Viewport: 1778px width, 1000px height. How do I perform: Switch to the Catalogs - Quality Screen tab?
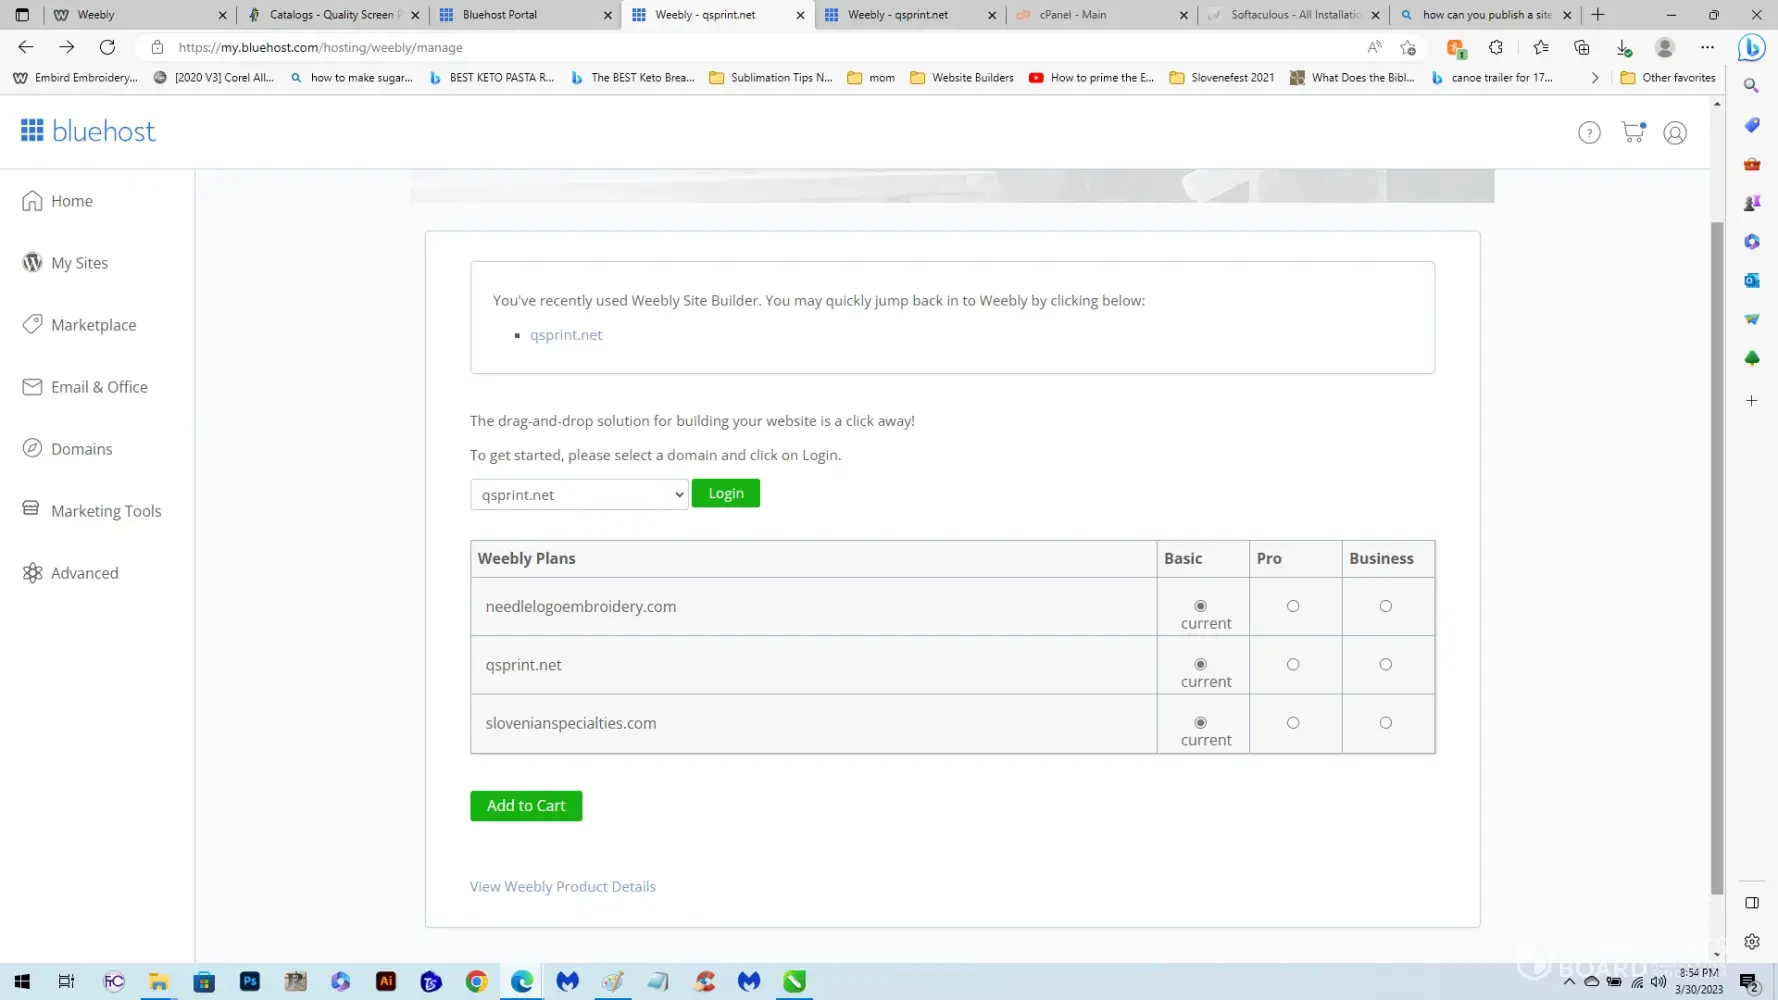pos(333,15)
